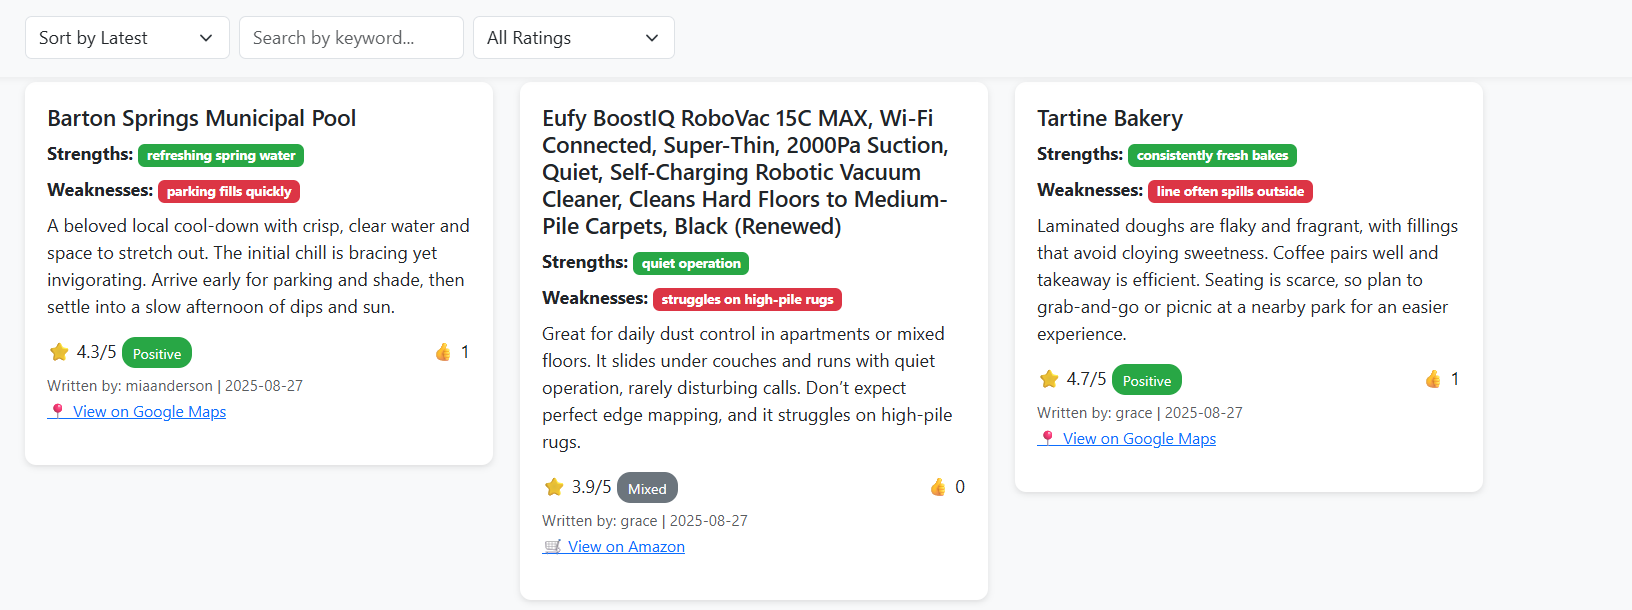Click Positive badge on Tartine Bakery card
The height and width of the screenshot is (610, 1632).
[1147, 380]
